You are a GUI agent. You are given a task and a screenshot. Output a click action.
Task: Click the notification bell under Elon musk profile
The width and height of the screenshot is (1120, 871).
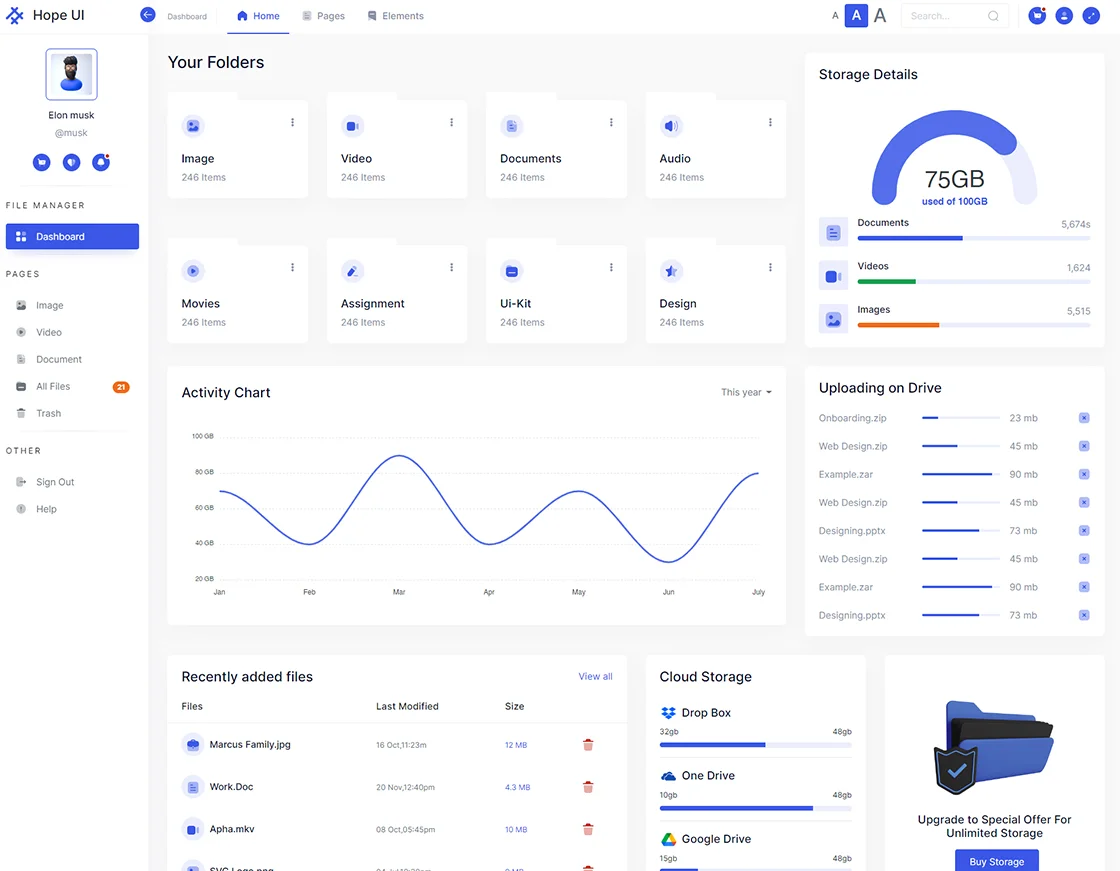point(100,162)
